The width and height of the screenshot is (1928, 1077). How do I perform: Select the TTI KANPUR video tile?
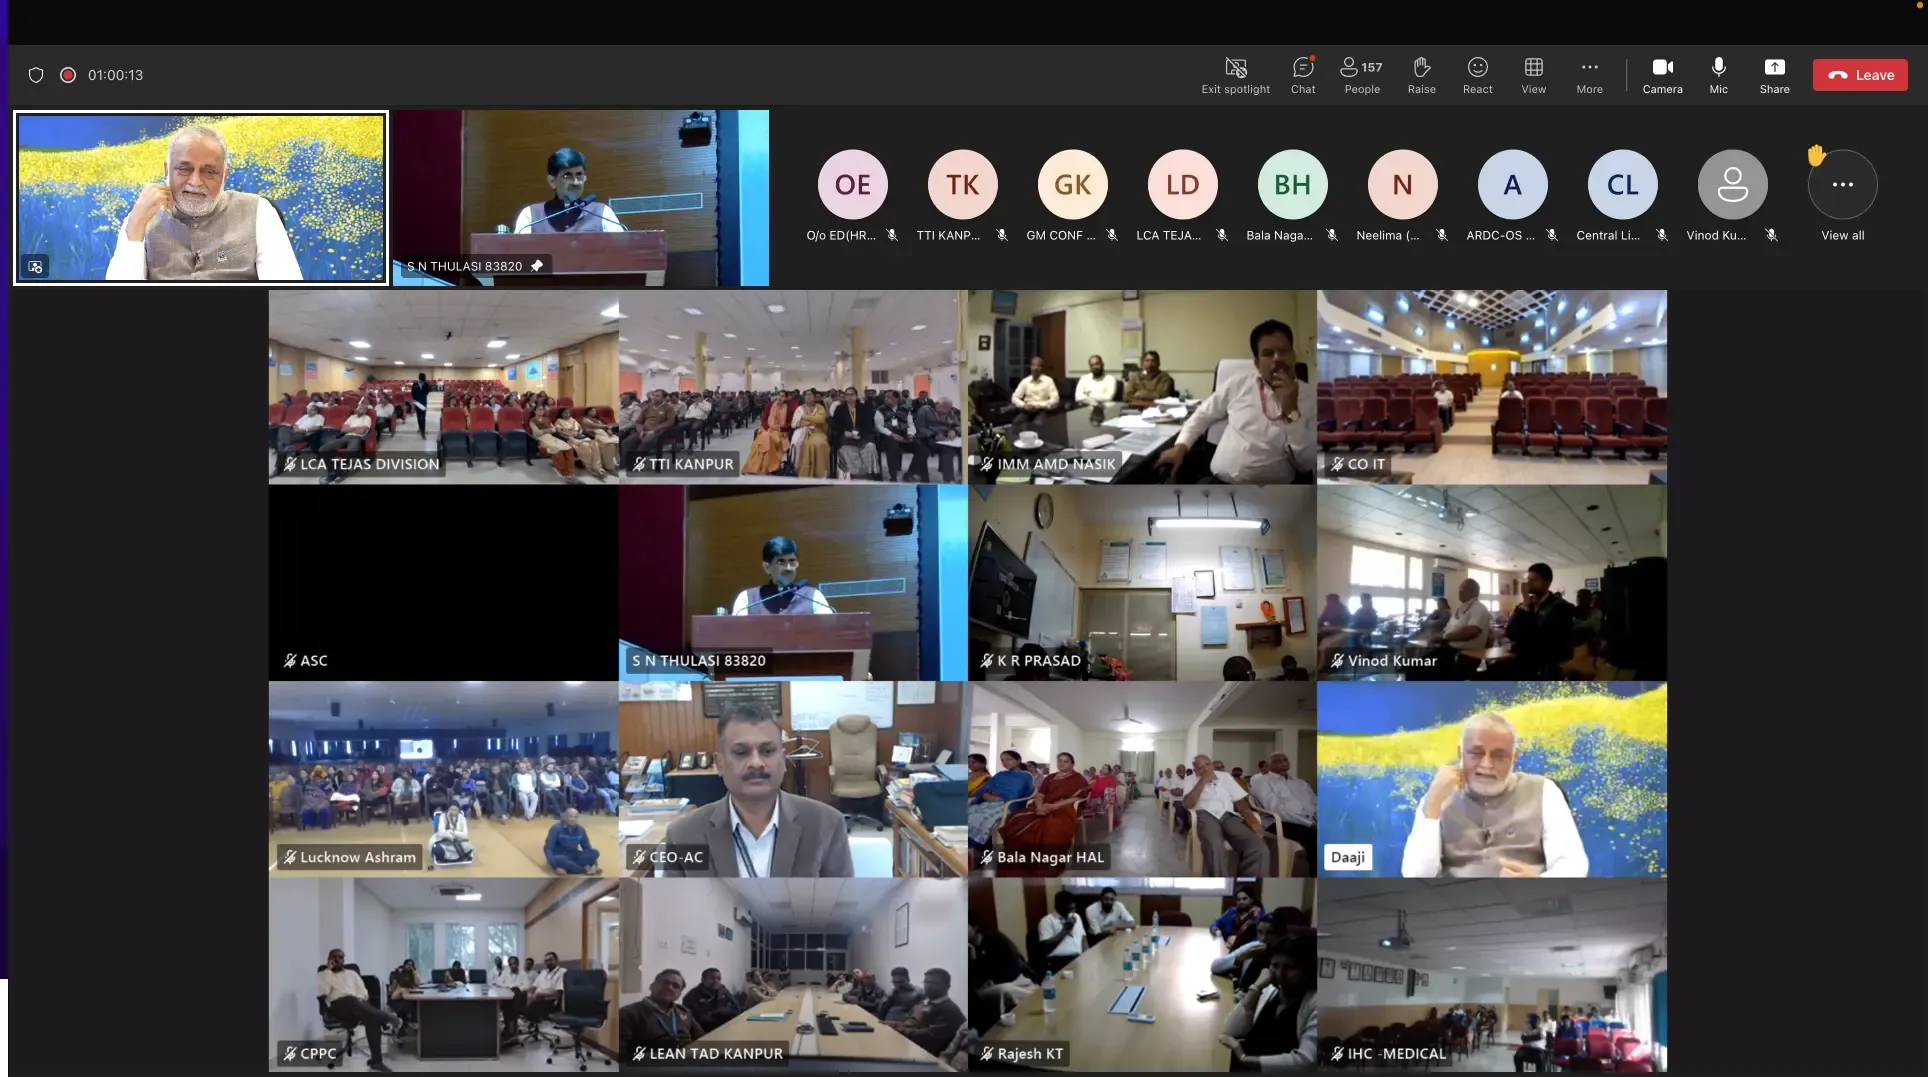(x=793, y=387)
